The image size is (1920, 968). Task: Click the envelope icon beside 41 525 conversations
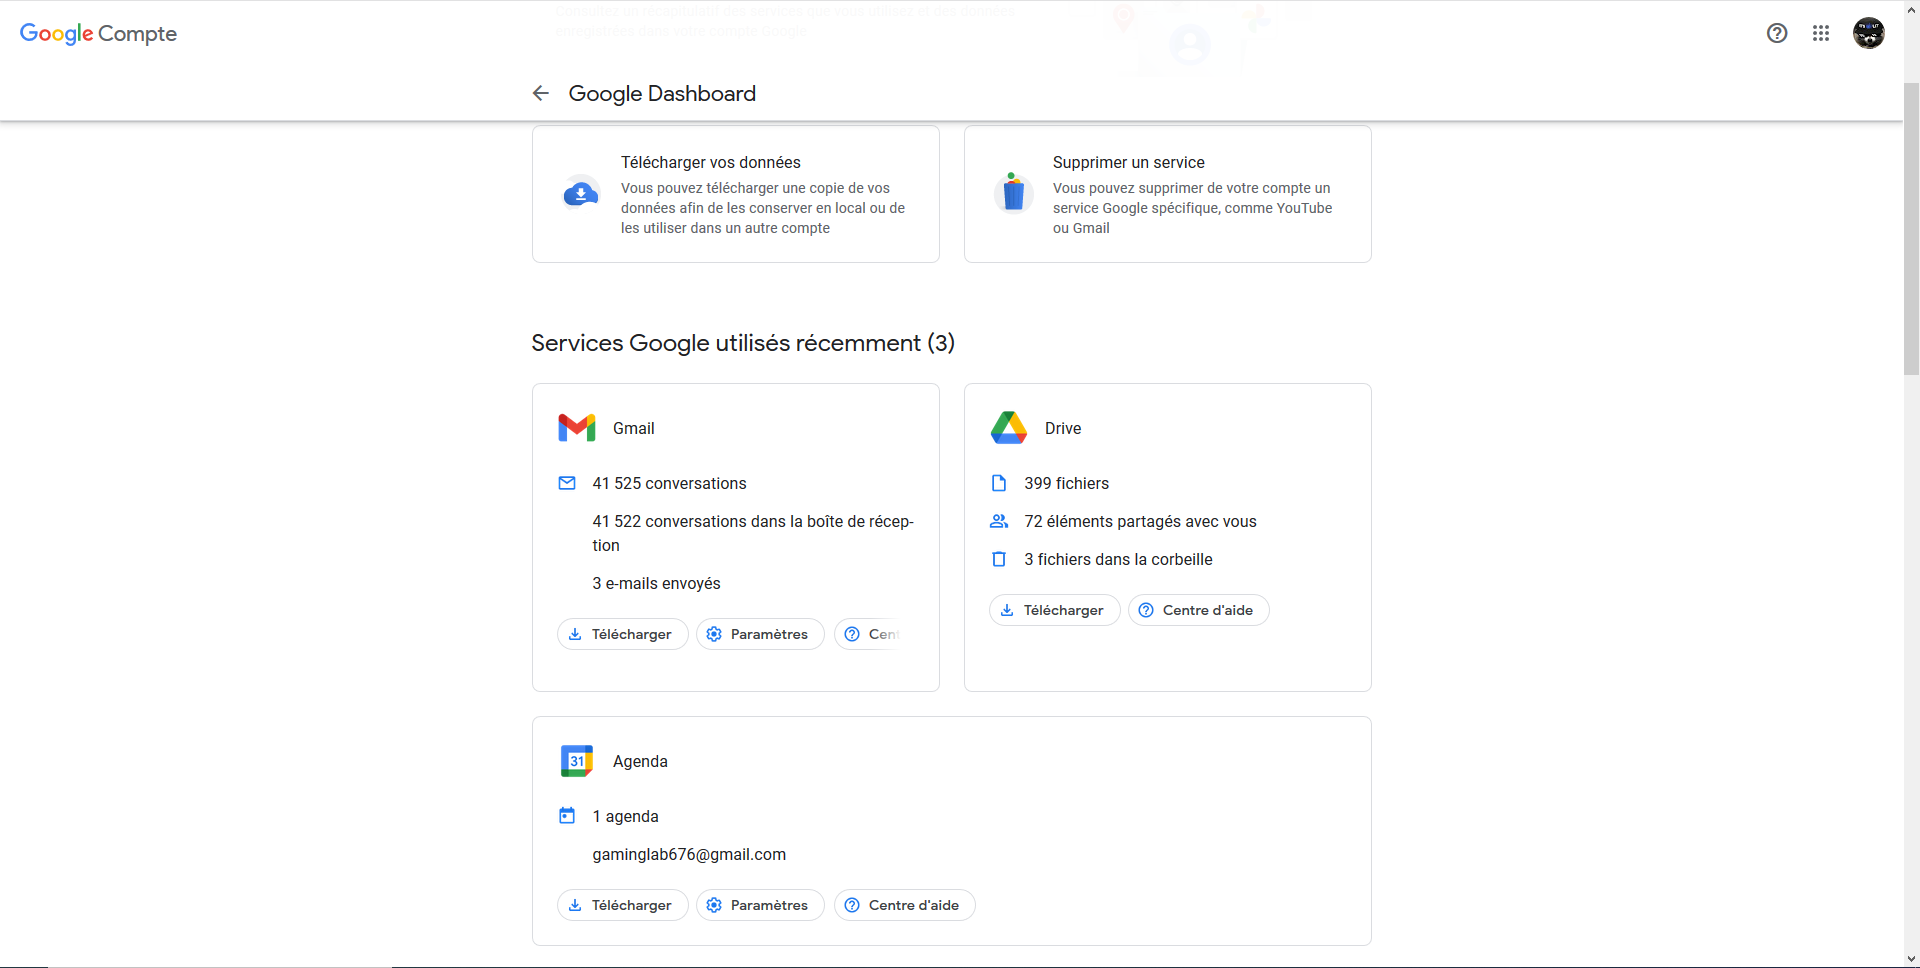coord(567,483)
